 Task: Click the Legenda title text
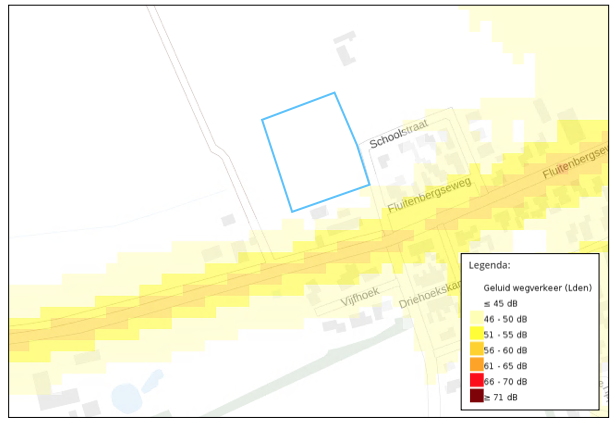tap(490, 266)
